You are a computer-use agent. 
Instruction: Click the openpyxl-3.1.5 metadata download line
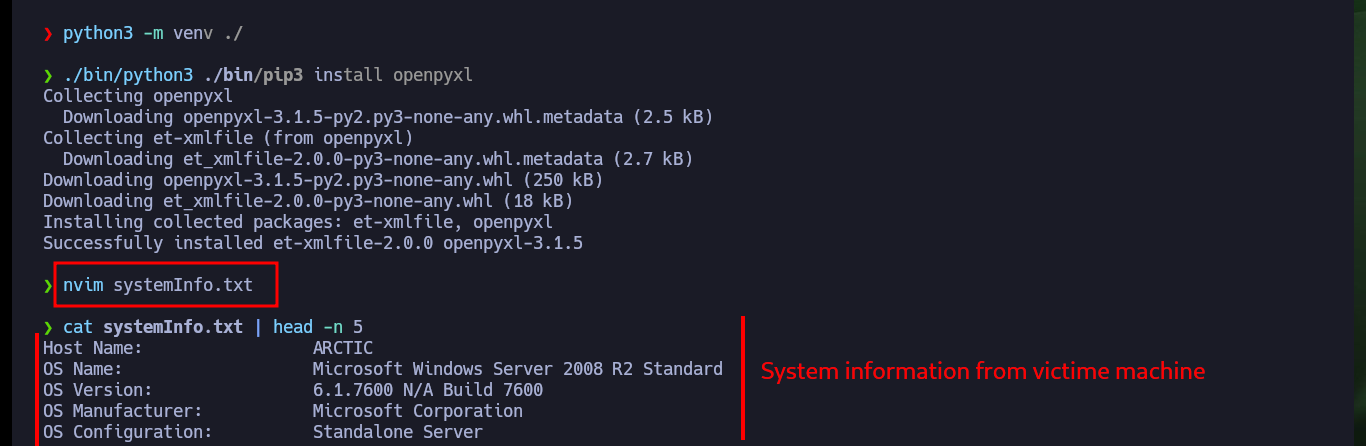point(388,117)
